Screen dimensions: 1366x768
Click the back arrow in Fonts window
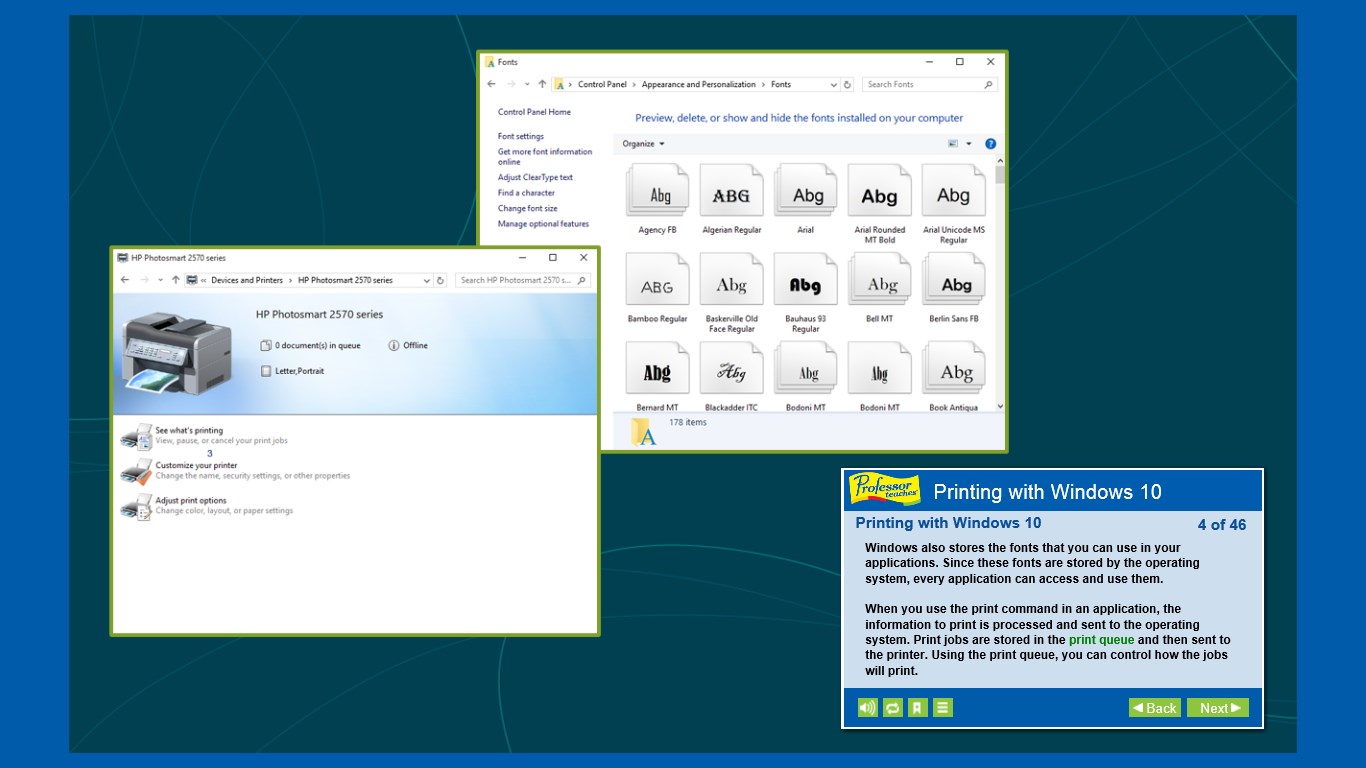(491, 85)
